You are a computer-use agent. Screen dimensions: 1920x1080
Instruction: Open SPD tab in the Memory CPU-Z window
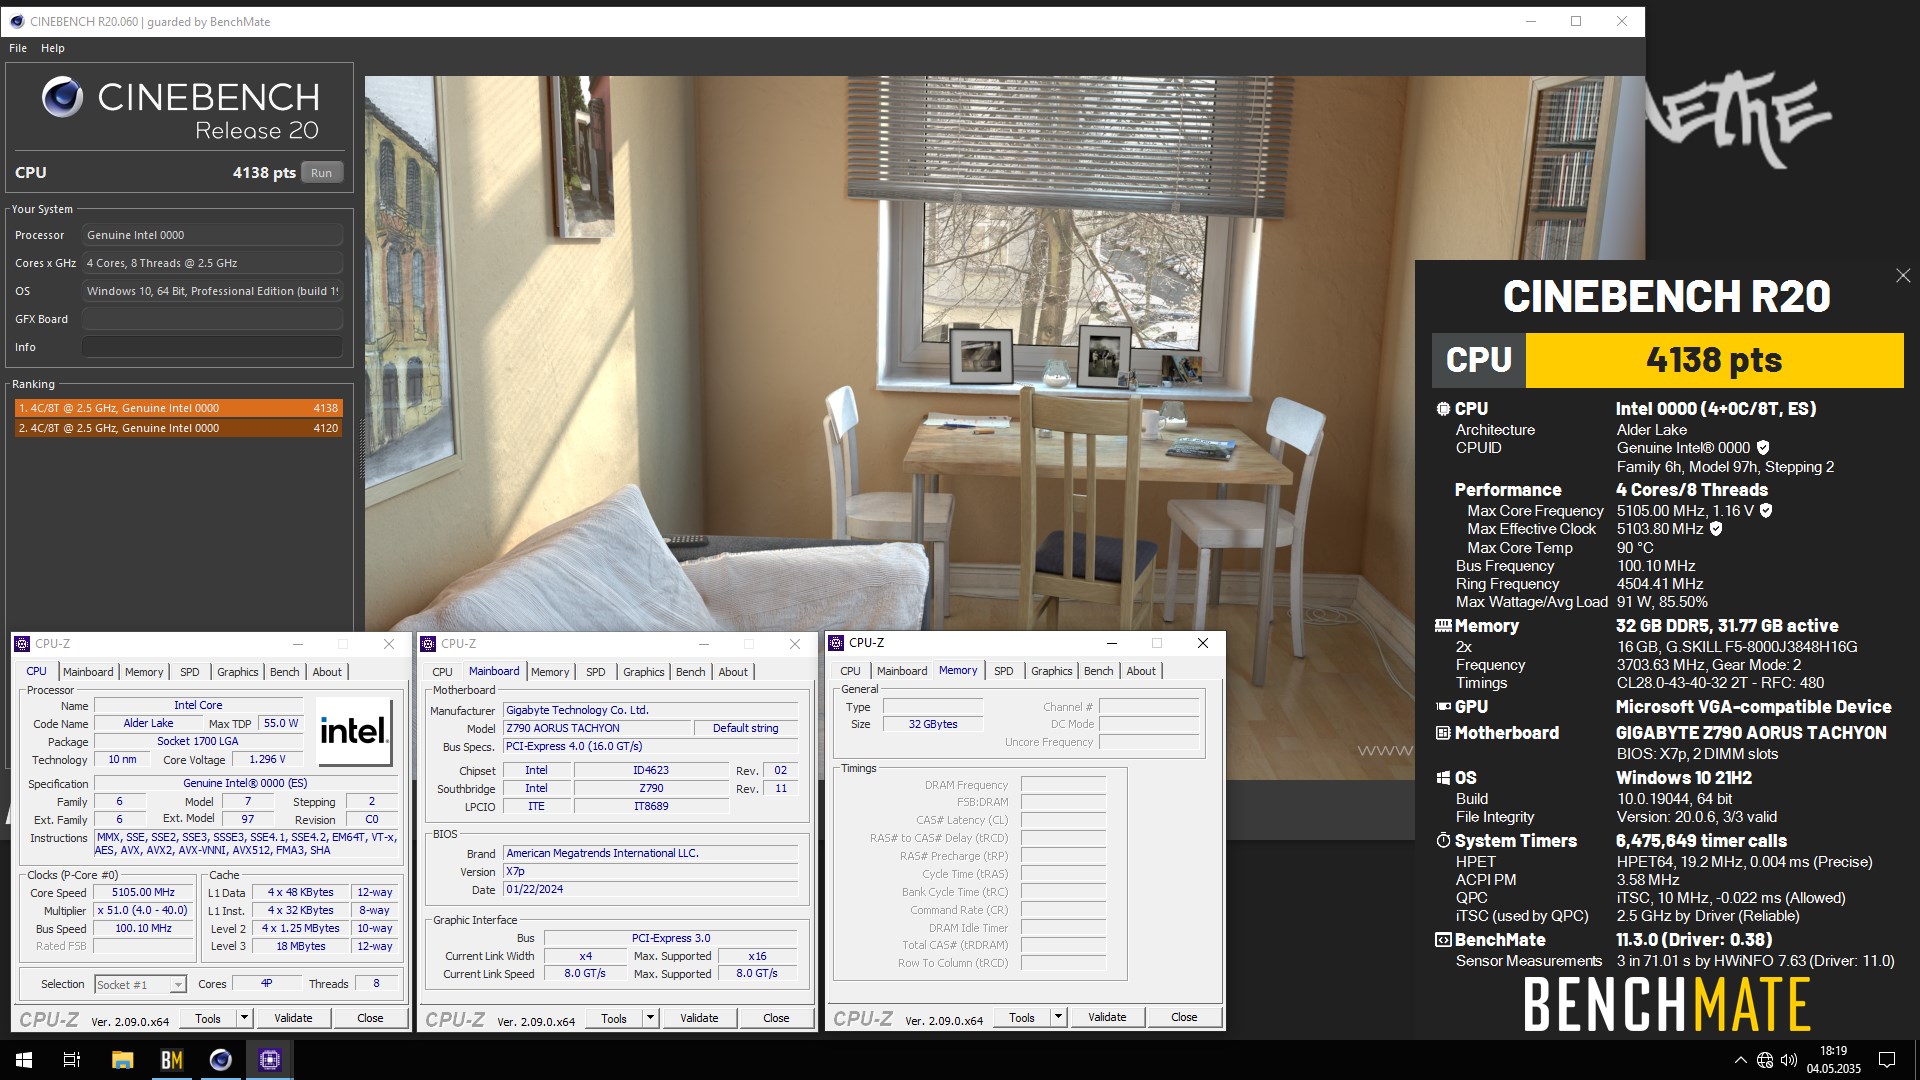(x=1004, y=671)
